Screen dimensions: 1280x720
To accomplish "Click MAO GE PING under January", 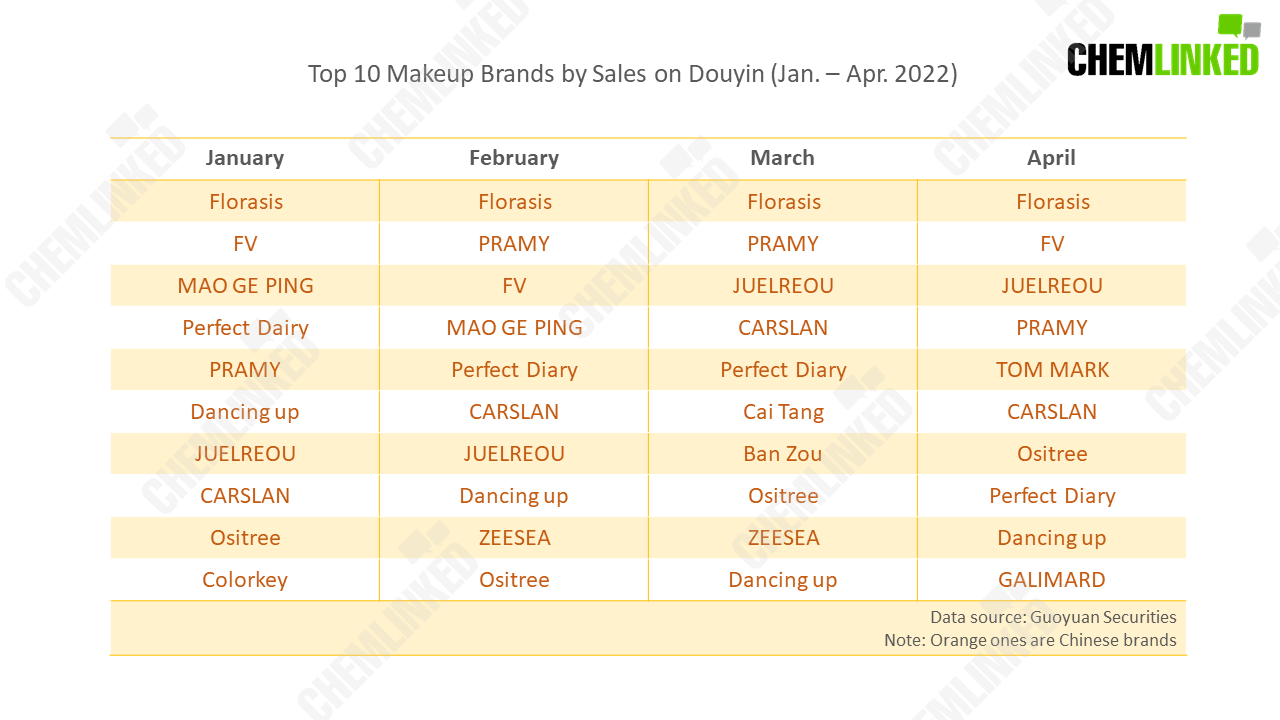I will [x=246, y=286].
